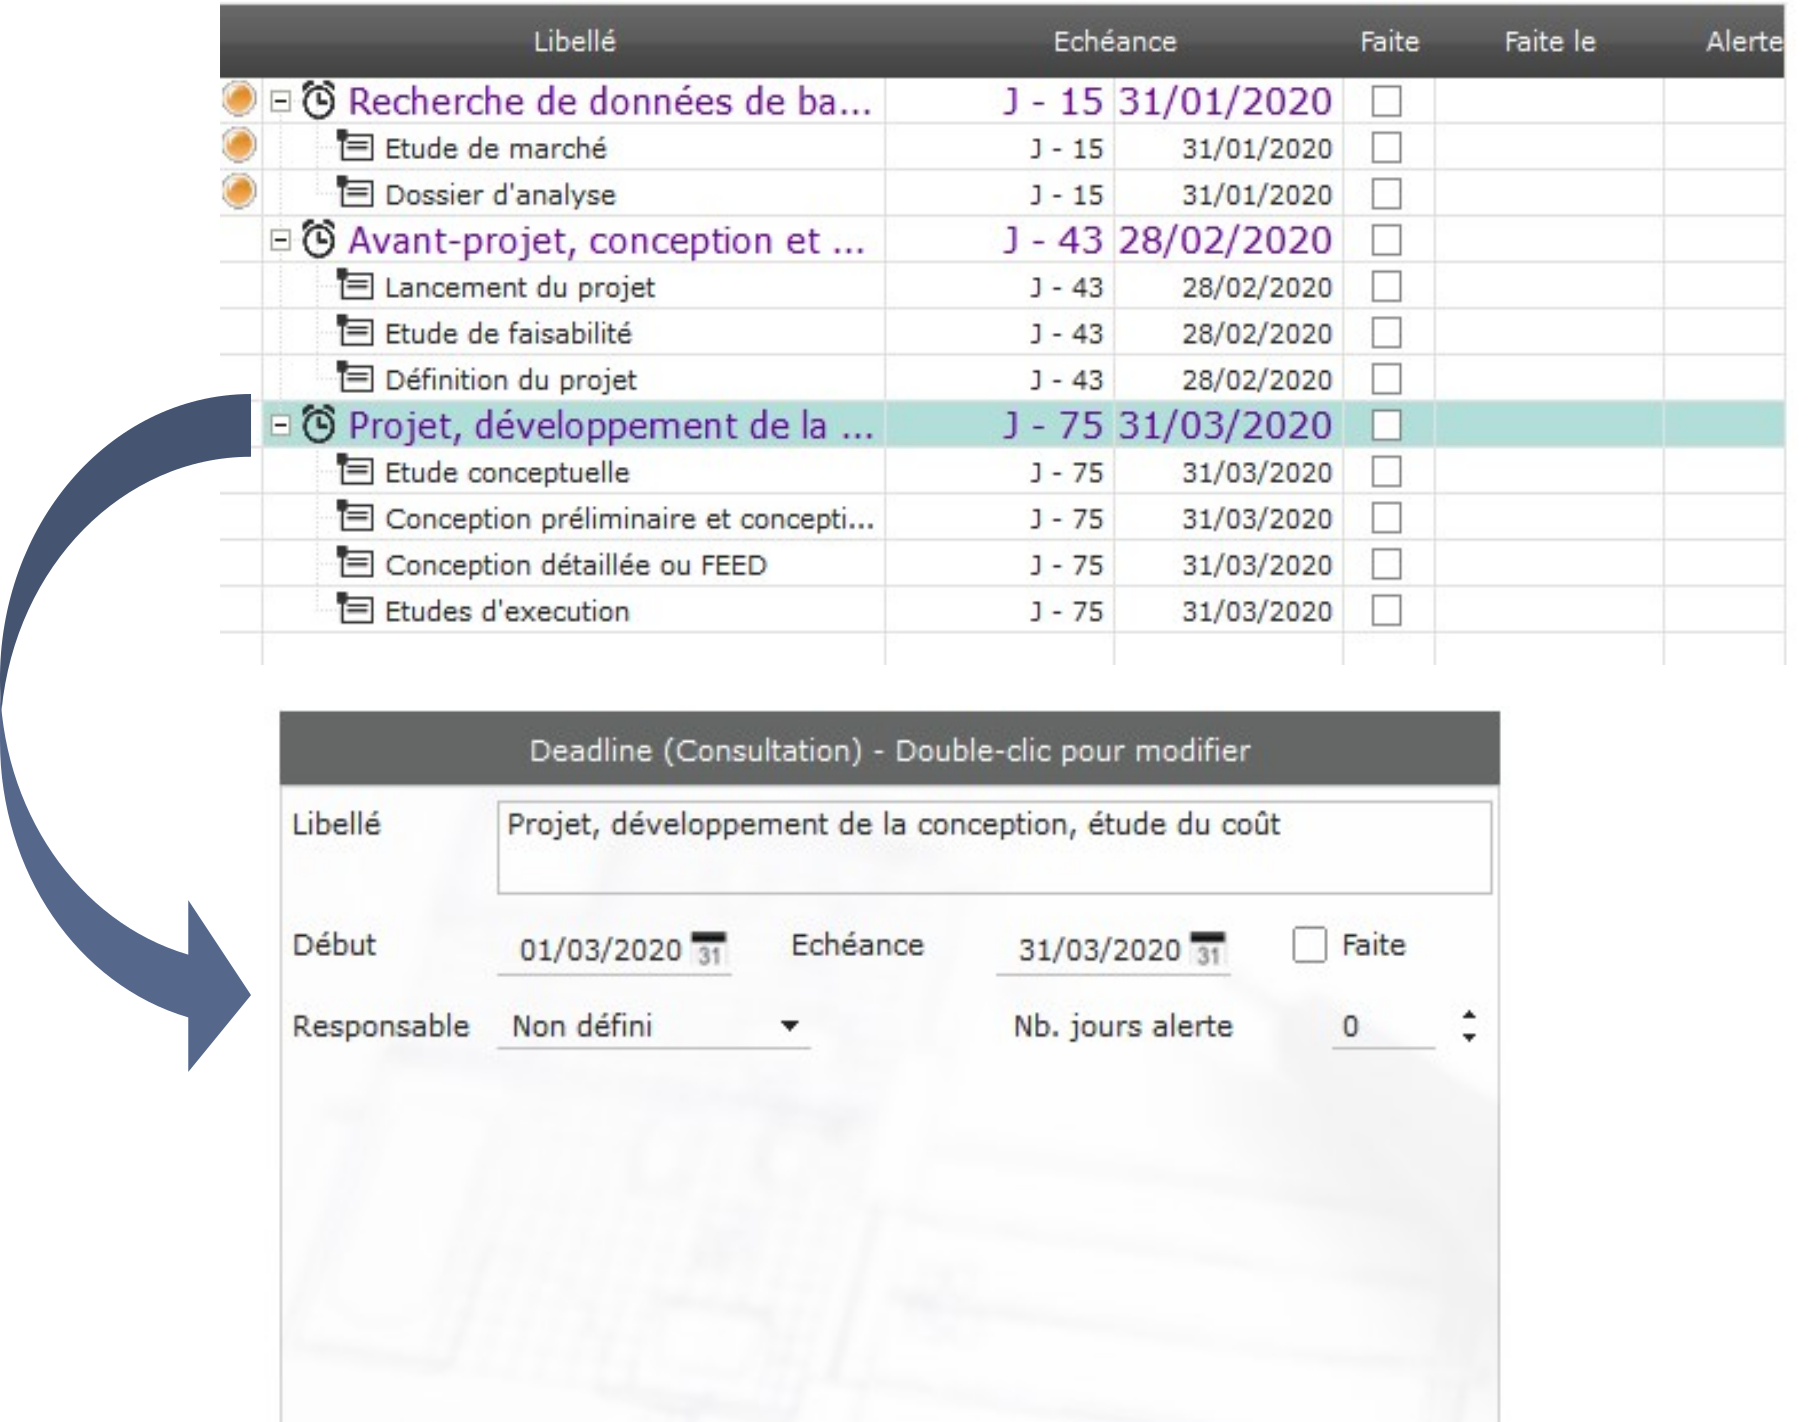Increase the Nb. jours alerte value
Viewport: 1810px width, 1422px height.
pos(1468,1015)
